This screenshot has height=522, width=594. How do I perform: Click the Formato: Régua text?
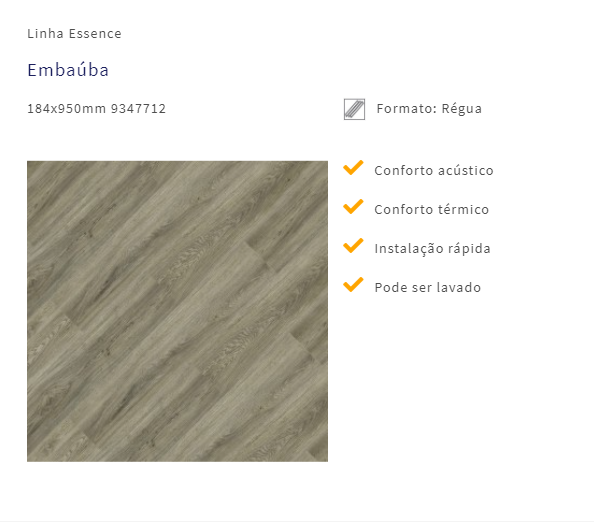coord(429,109)
